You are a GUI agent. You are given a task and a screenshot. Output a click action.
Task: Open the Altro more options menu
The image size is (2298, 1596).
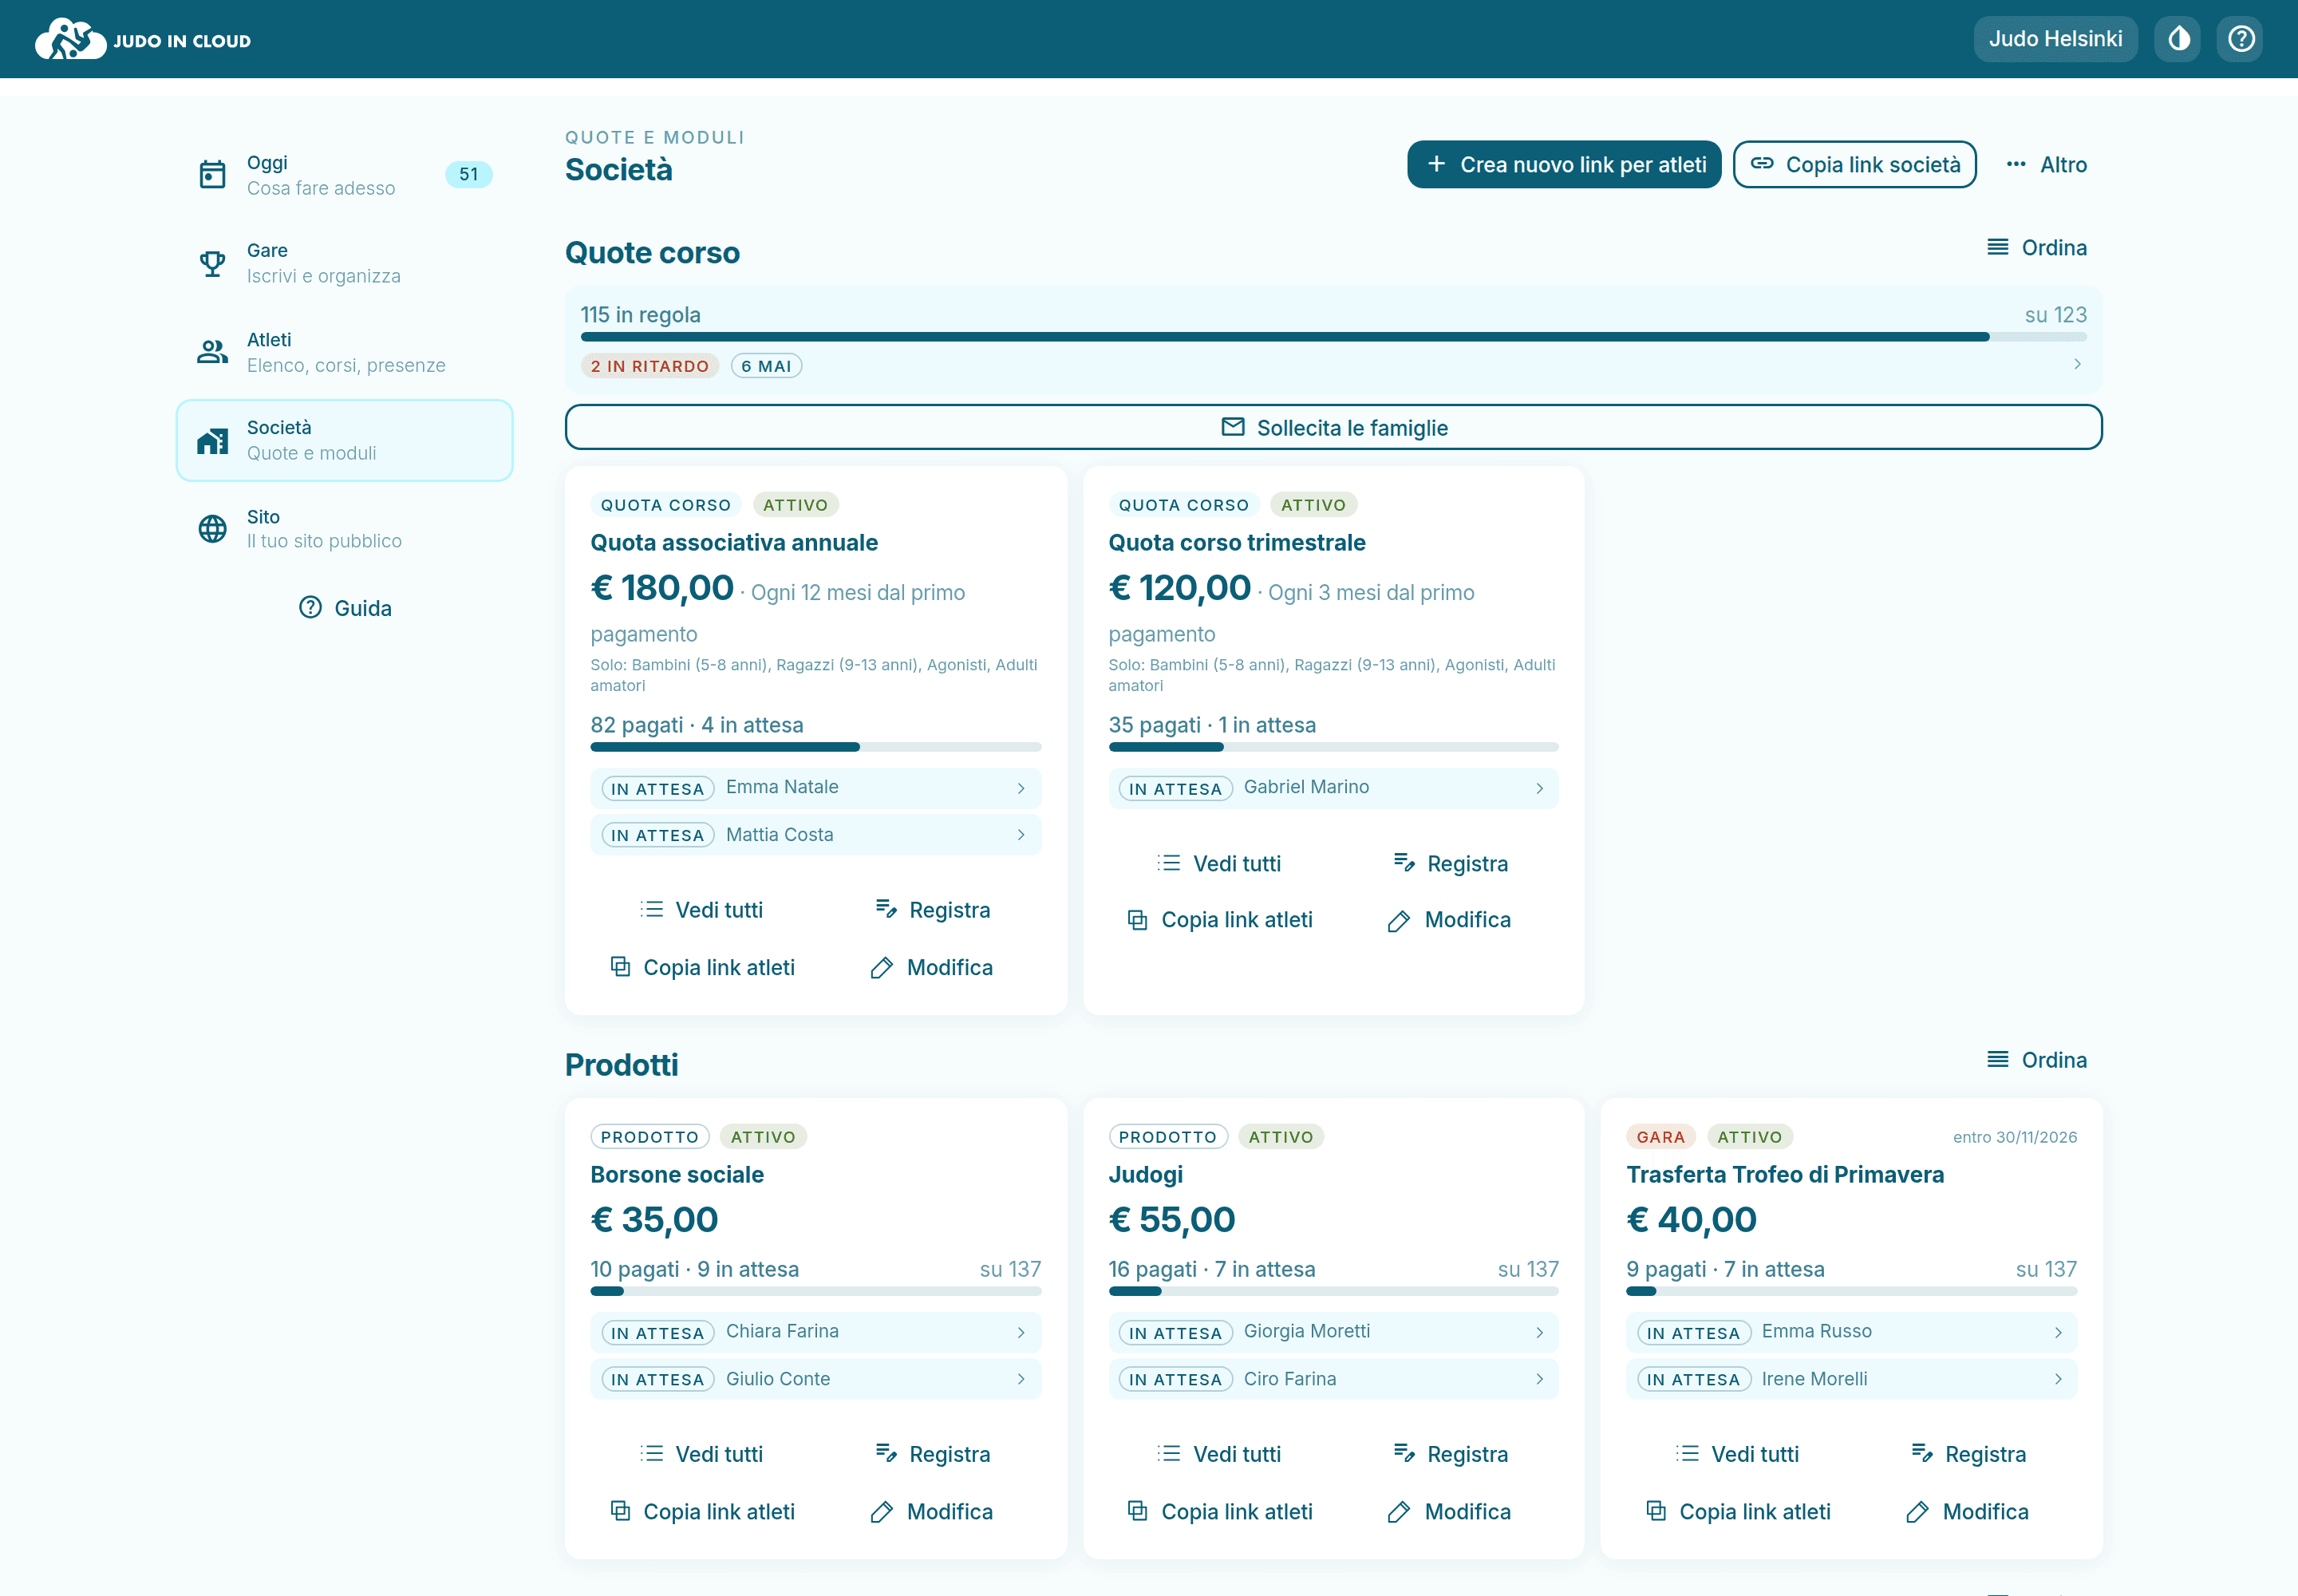[2046, 165]
